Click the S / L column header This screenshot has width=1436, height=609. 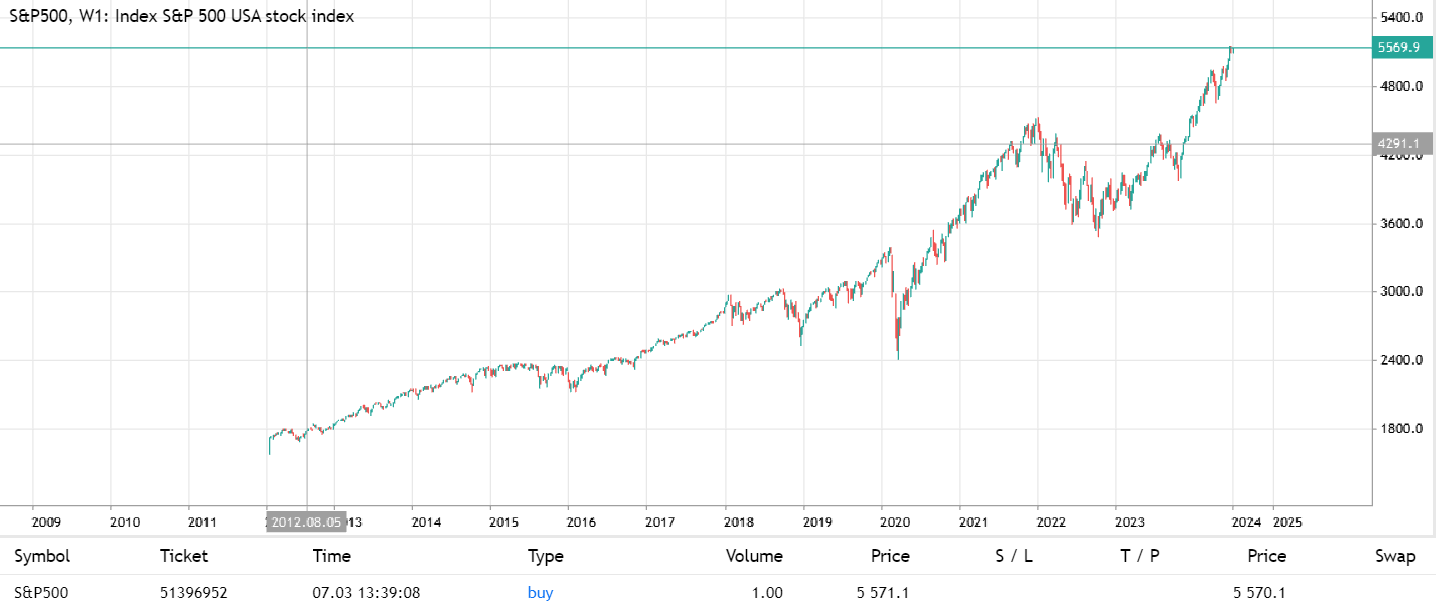(1013, 557)
